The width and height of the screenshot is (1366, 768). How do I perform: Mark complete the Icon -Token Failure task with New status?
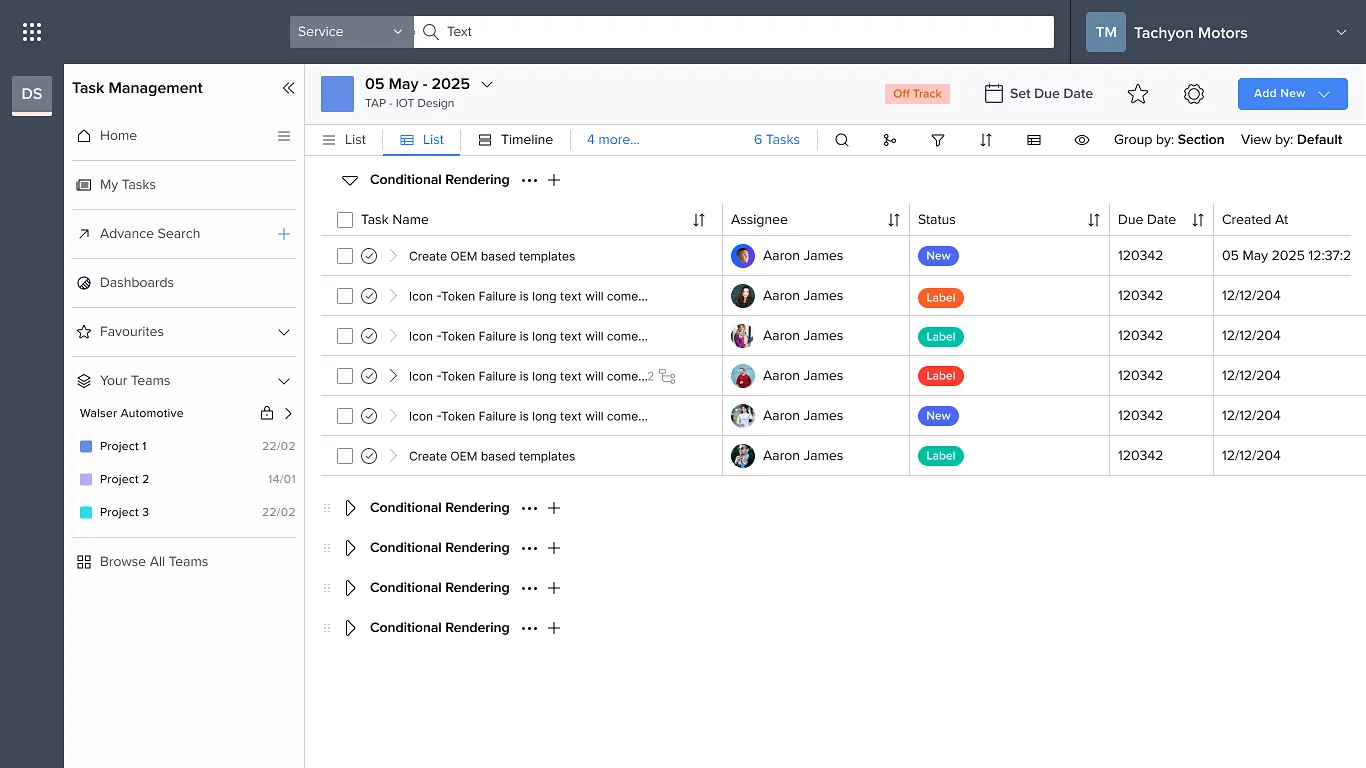[369, 416]
